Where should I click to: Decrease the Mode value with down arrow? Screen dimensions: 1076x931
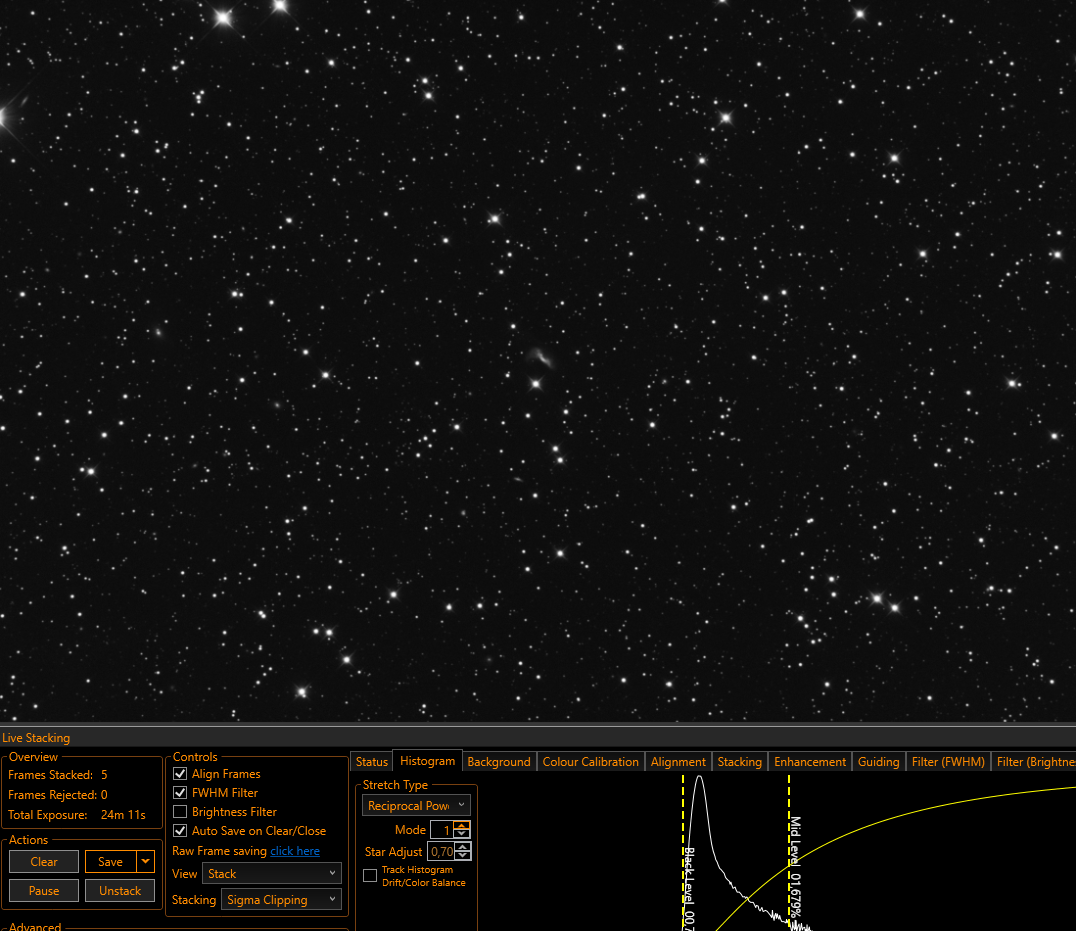click(x=462, y=834)
